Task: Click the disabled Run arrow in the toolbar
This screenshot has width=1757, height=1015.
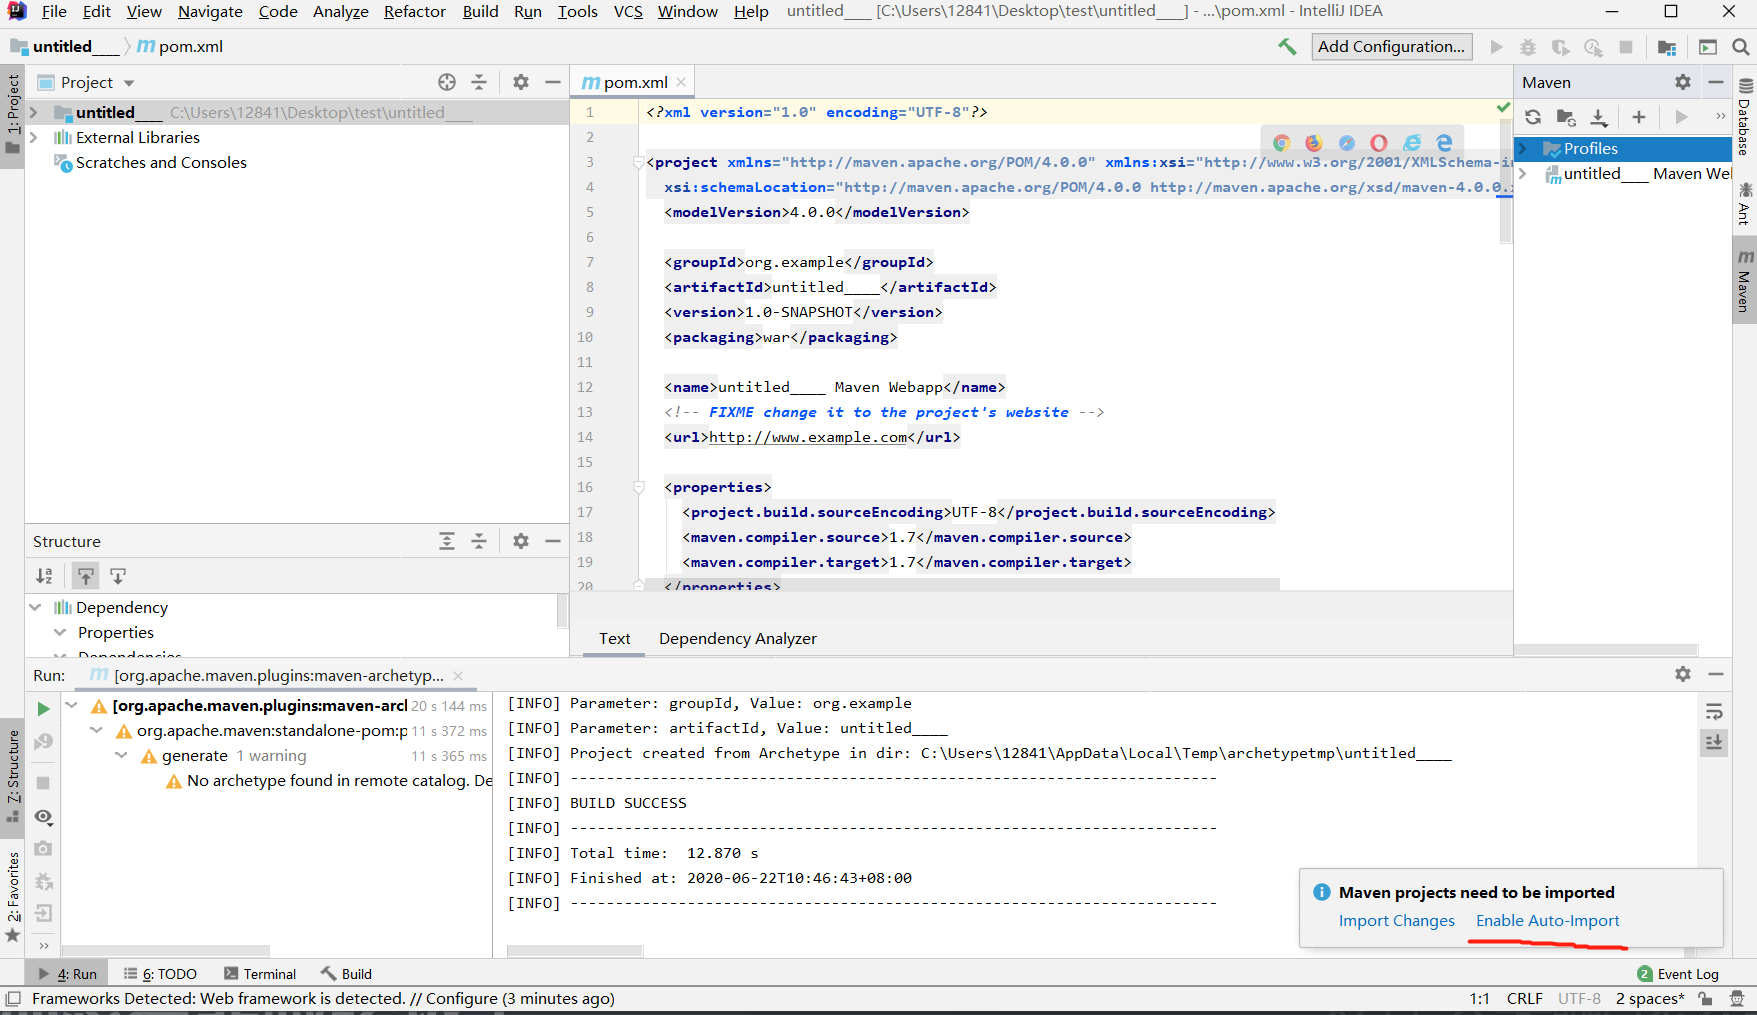Action: (x=1496, y=47)
